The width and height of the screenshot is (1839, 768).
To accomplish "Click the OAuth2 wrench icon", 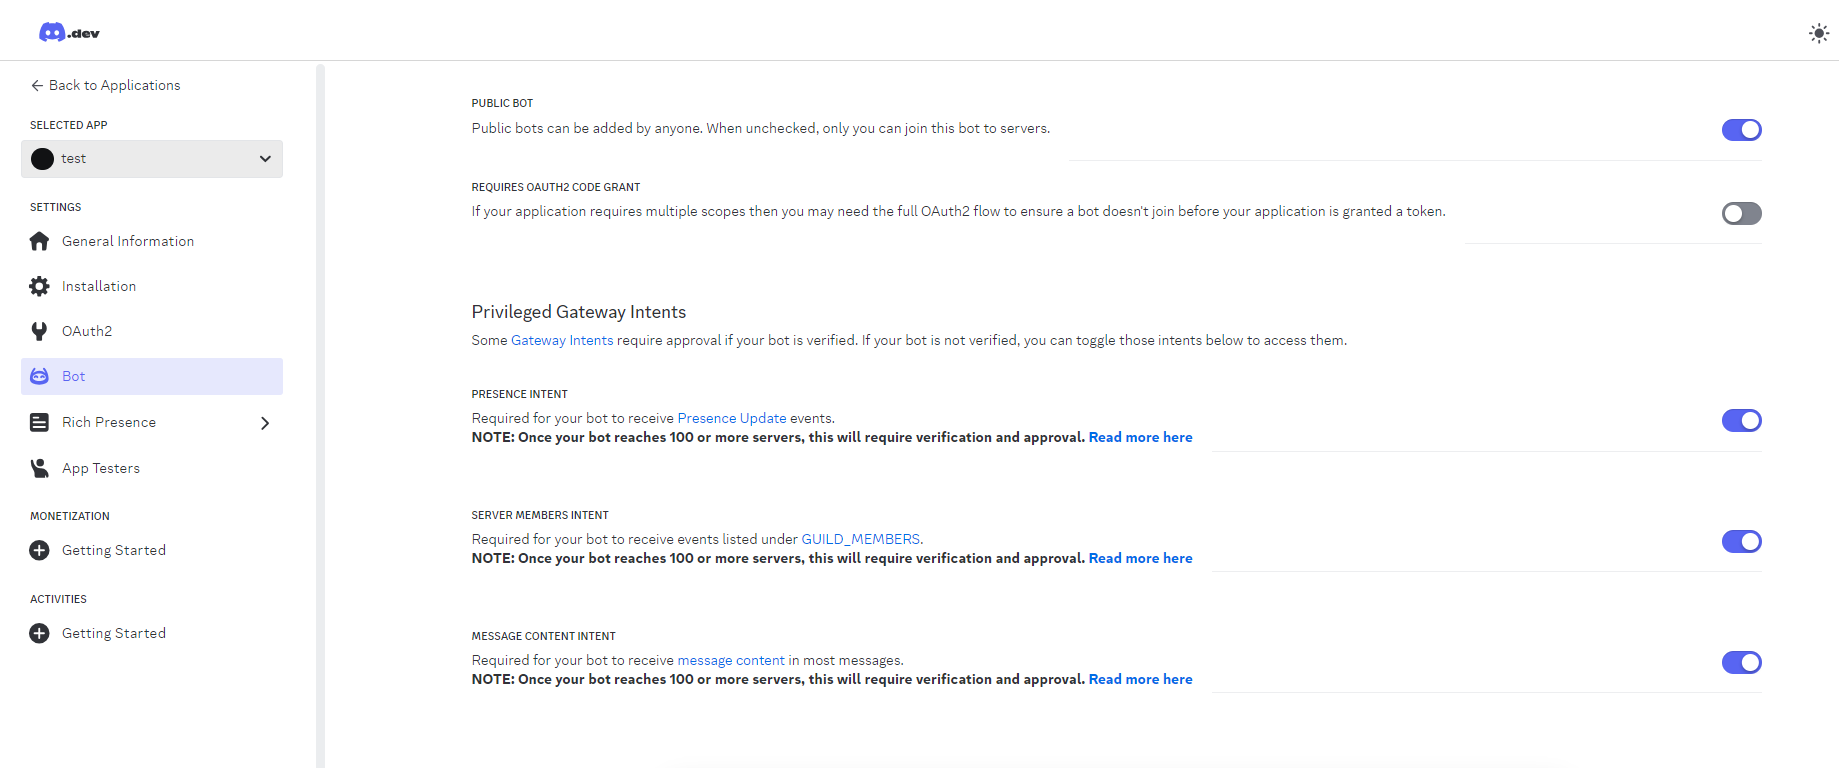I will (x=39, y=331).
